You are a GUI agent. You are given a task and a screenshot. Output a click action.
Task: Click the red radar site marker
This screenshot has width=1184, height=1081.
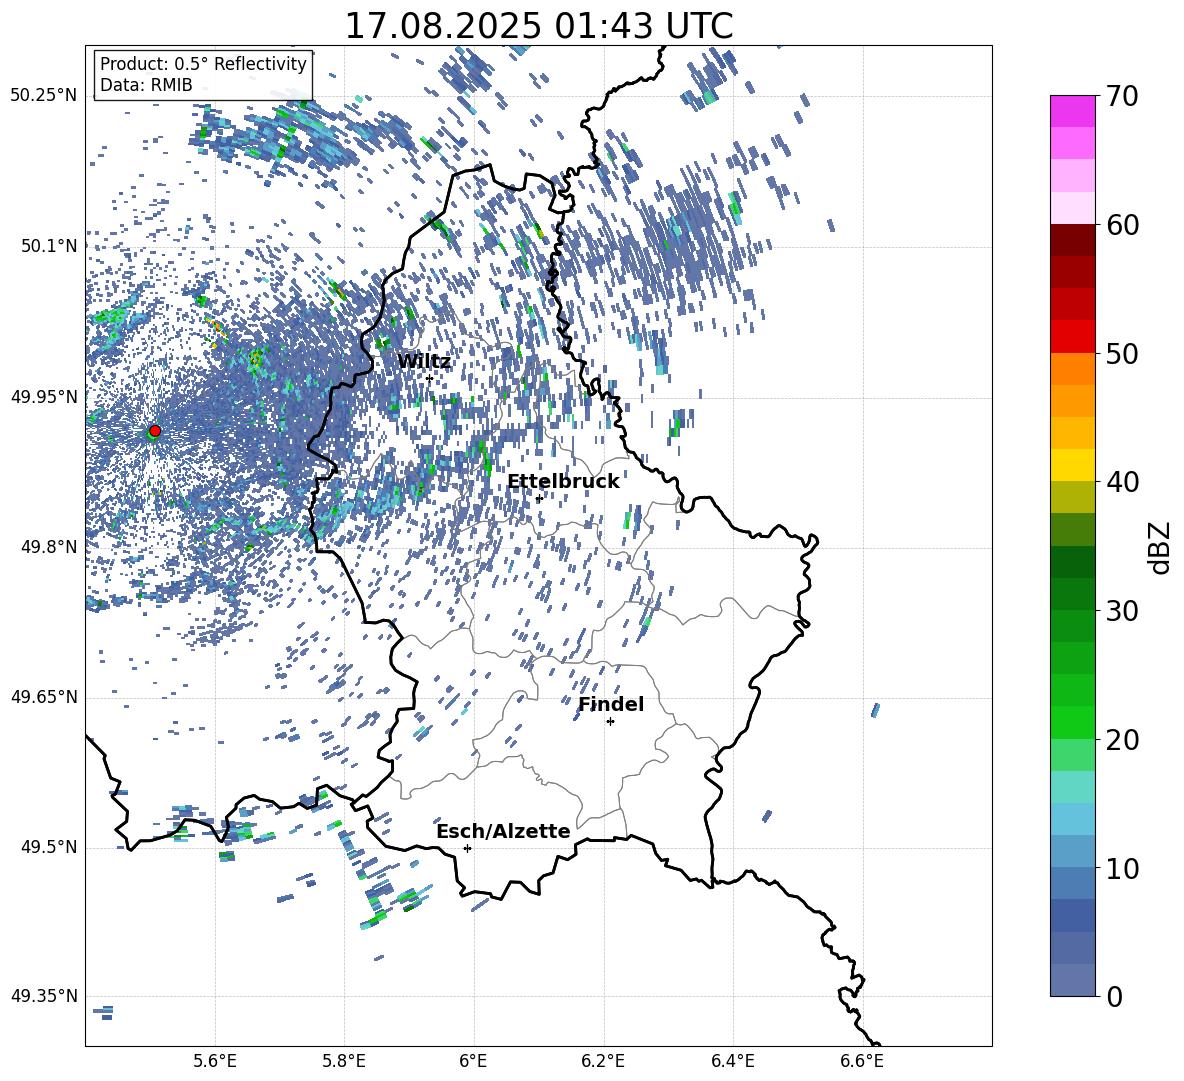[x=155, y=431]
